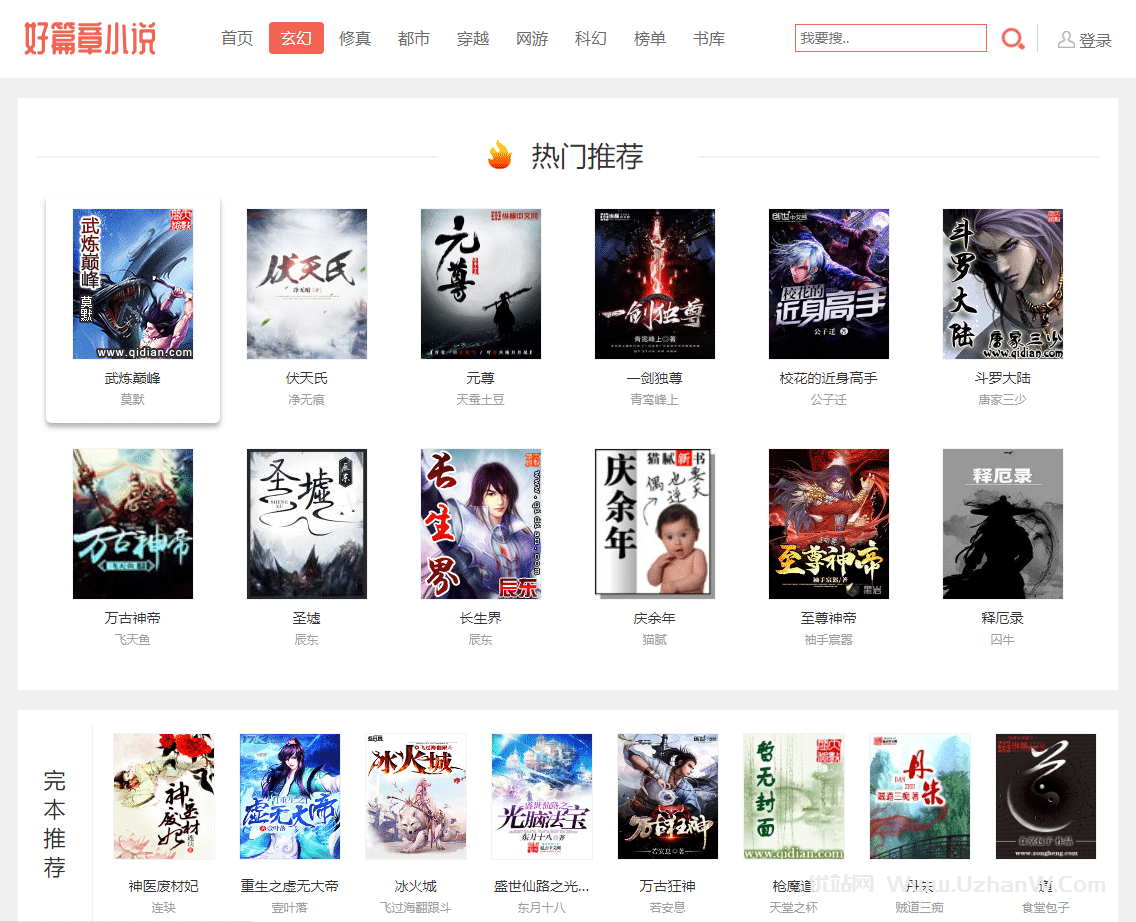Open the 释厄录 book cover

click(1002, 524)
